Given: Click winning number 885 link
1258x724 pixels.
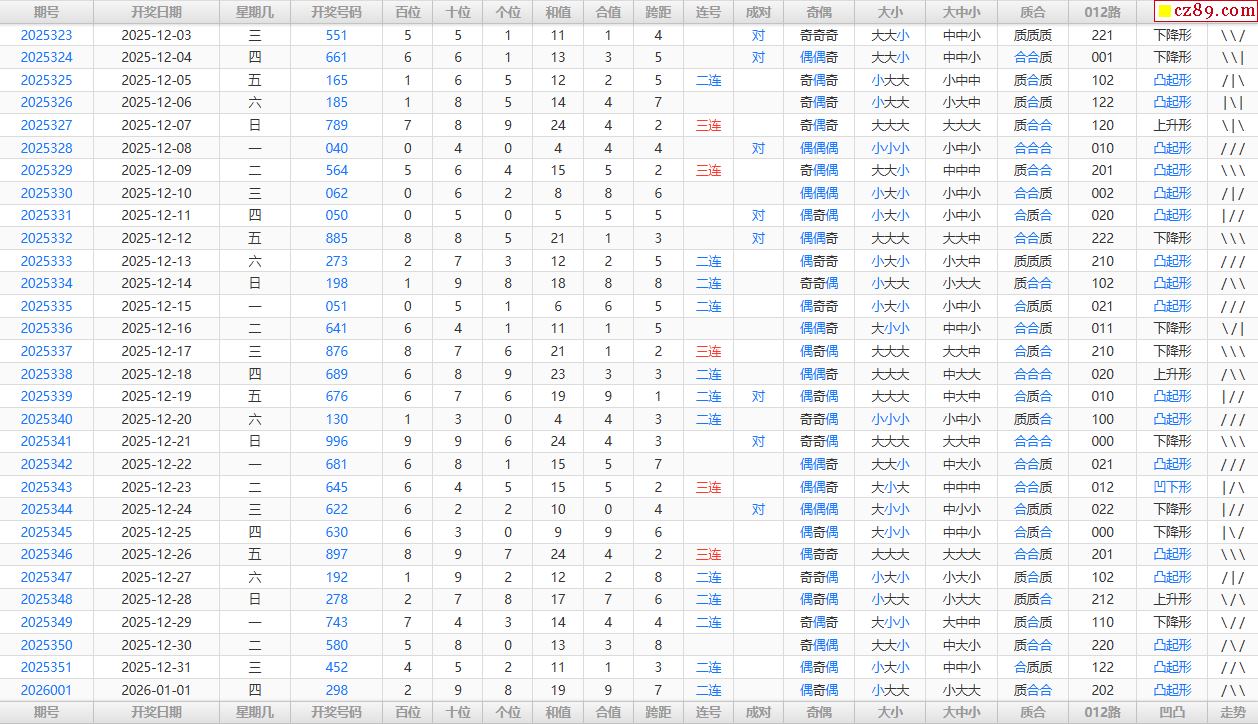Looking at the screenshot, I should 337,238.
